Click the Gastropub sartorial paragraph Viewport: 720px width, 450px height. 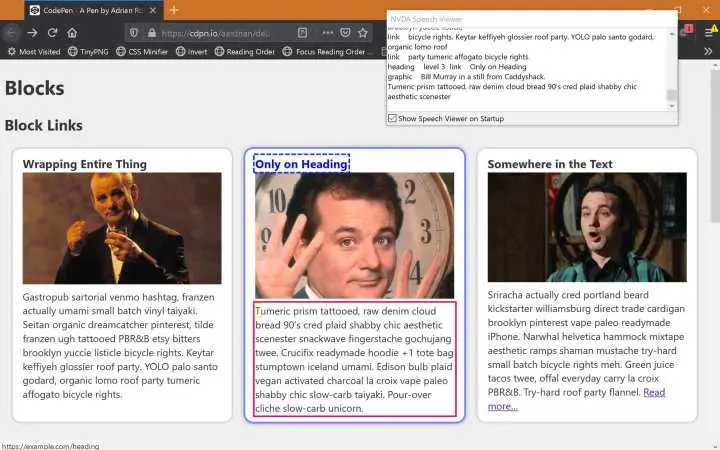[x=121, y=345]
